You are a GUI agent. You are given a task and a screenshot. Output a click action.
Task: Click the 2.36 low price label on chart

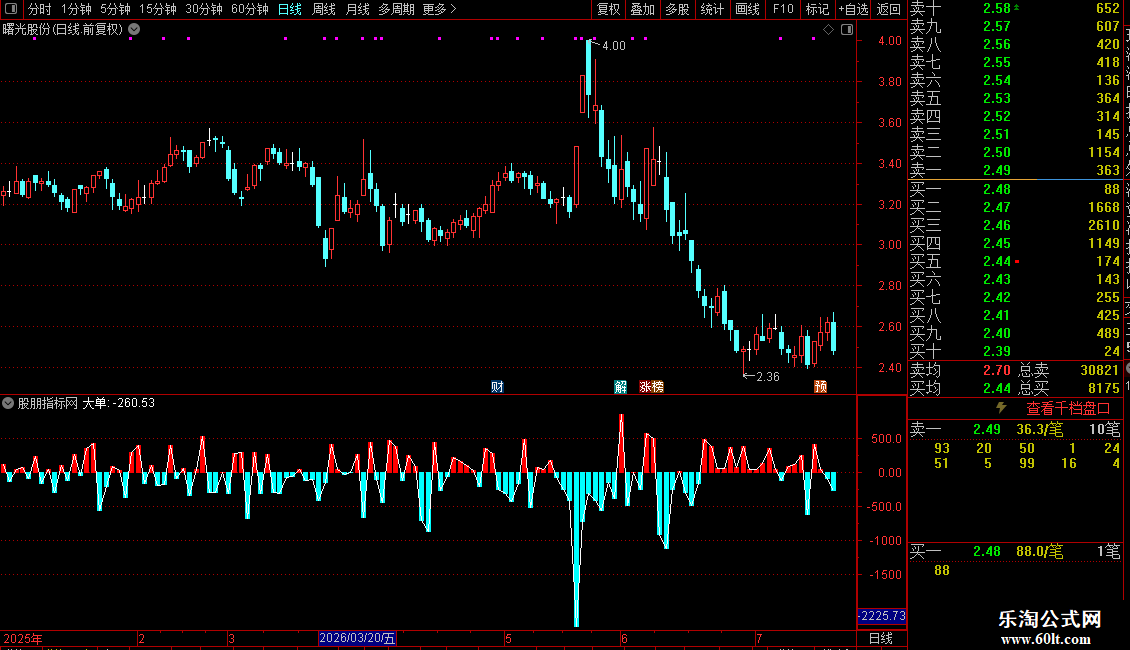(768, 377)
